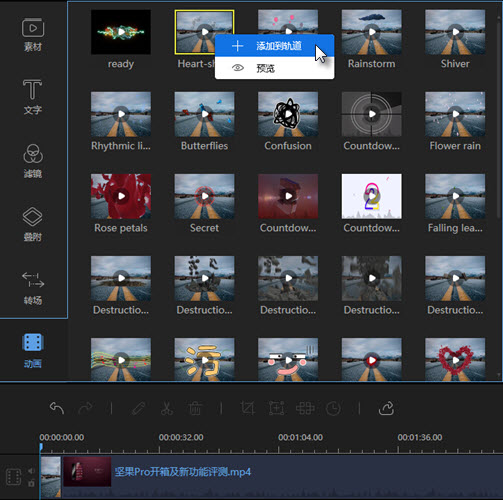Select the yellow 活 character animation thumbnail
The width and height of the screenshot is (503, 500).
[x=204, y=359]
